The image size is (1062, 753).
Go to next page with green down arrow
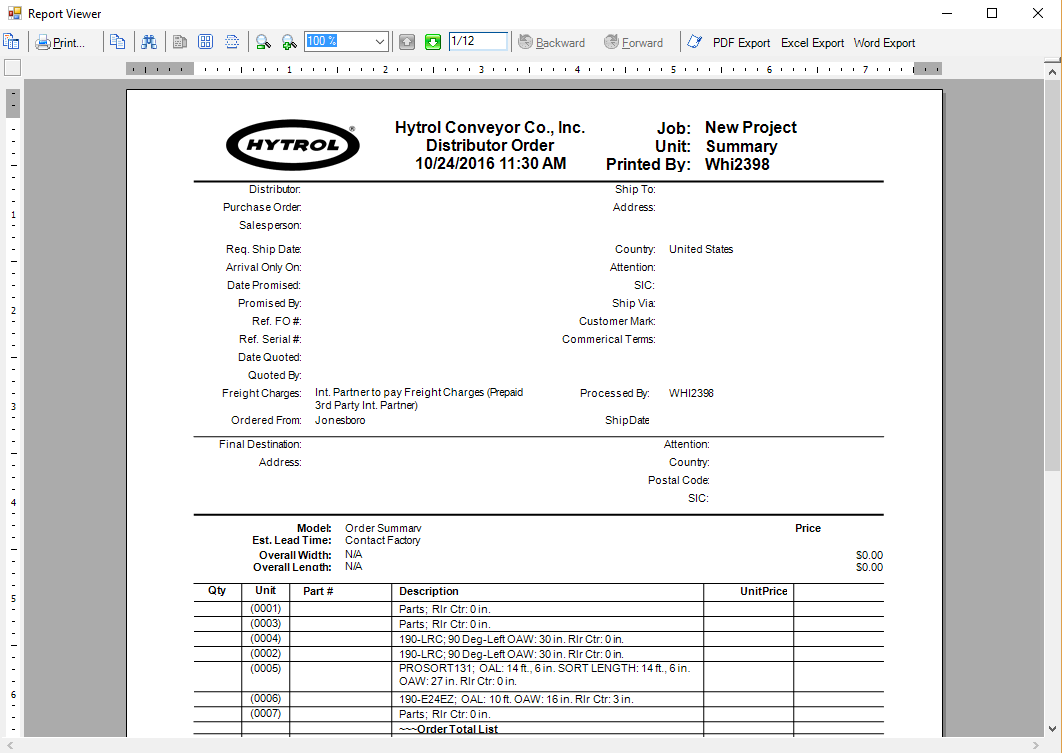click(433, 42)
